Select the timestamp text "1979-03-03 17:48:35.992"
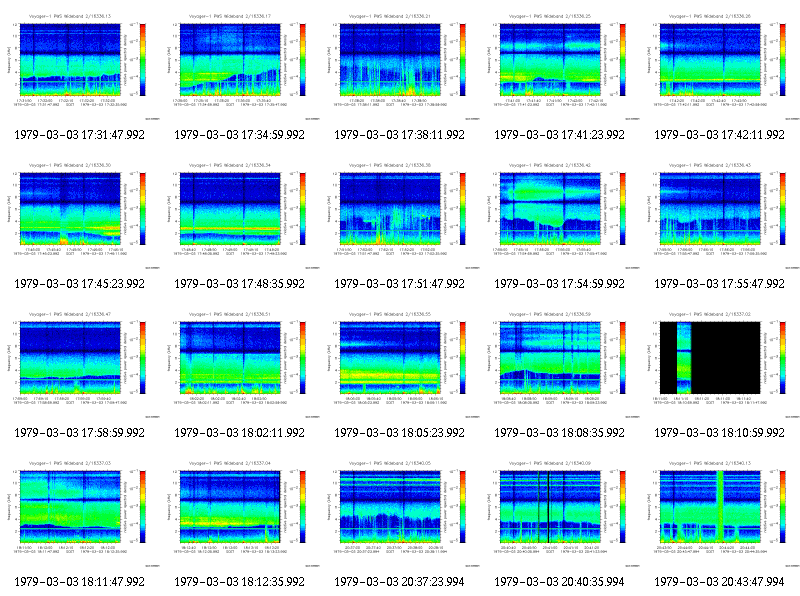800x596 pixels. 239,284
